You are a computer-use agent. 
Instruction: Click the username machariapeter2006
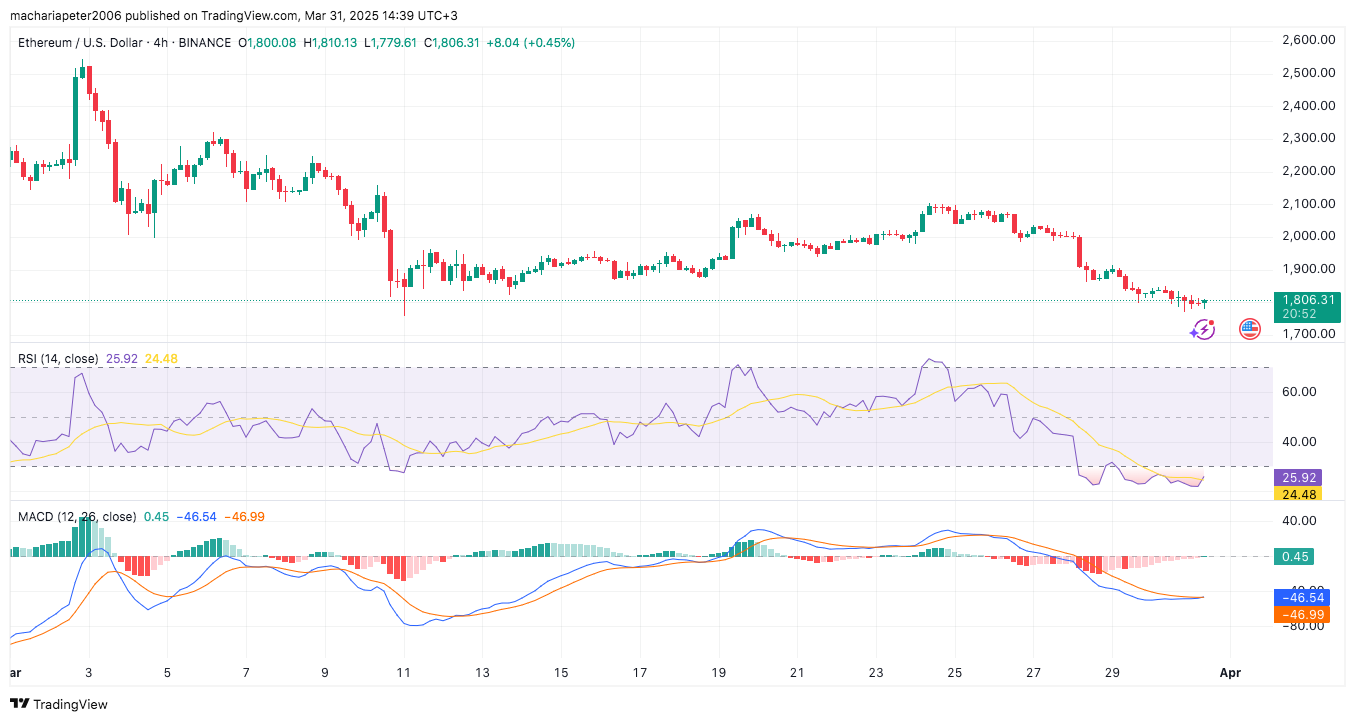tap(63, 15)
